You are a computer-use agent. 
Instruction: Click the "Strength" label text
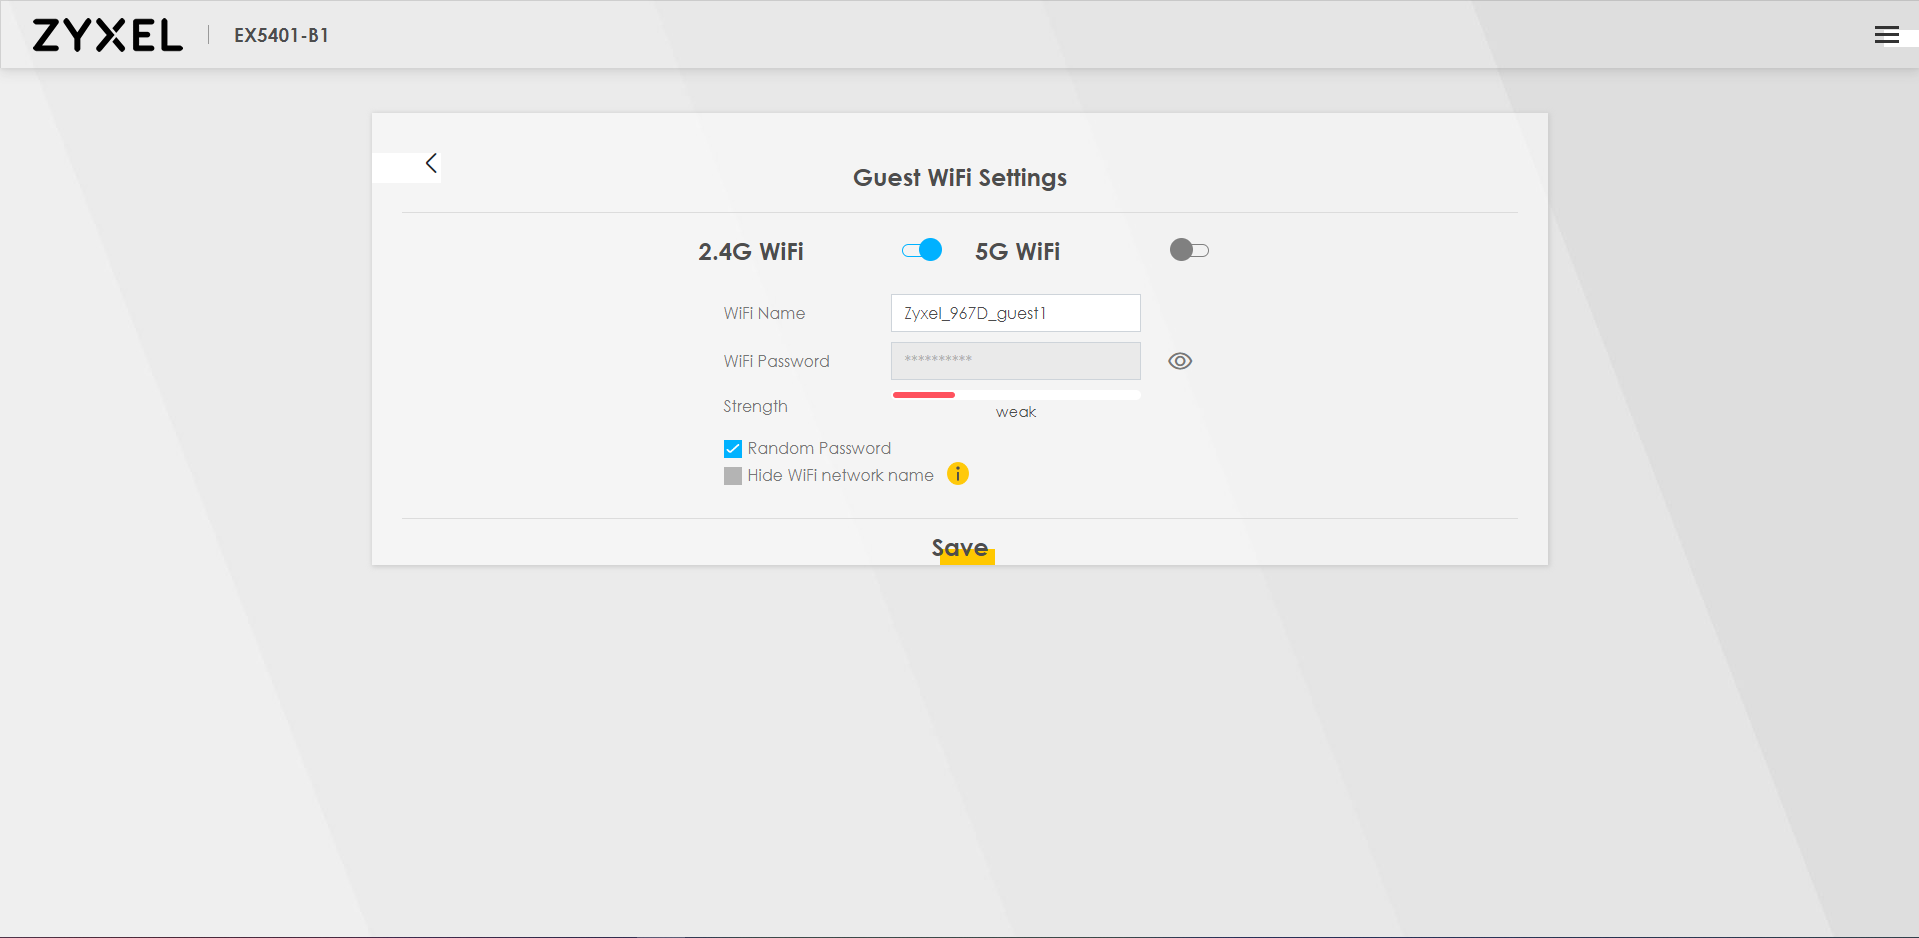point(755,406)
